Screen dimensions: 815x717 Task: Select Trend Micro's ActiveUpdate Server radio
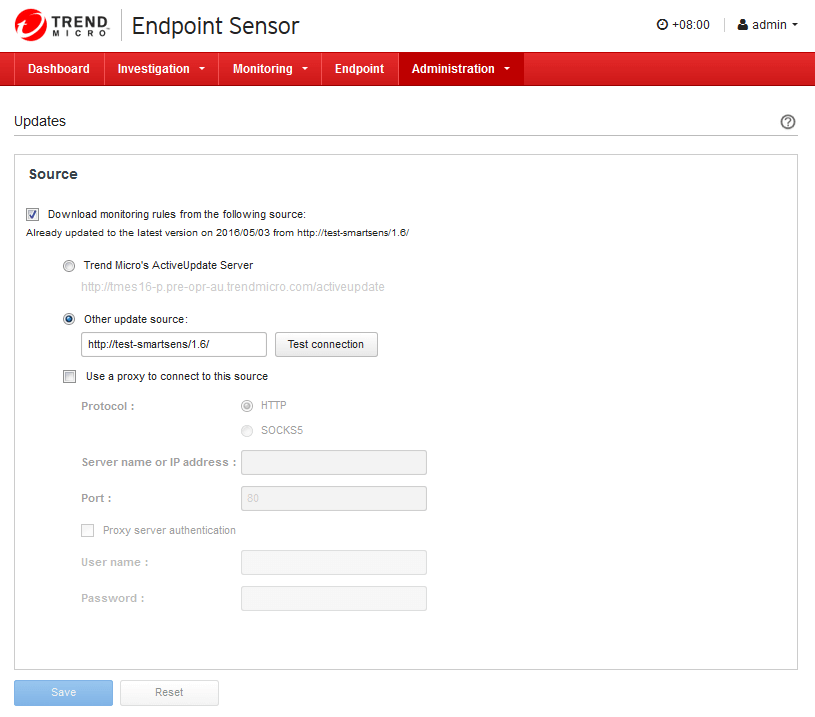pos(68,266)
